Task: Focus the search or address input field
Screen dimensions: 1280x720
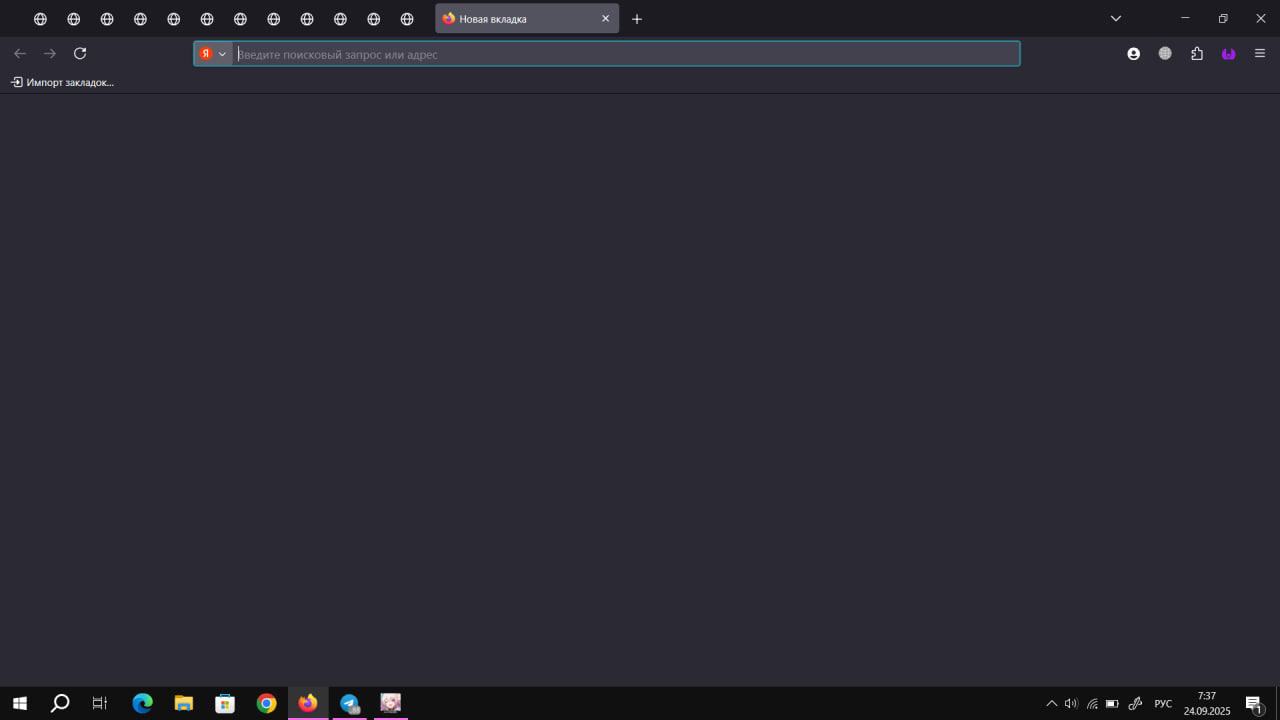Action: coord(626,54)
